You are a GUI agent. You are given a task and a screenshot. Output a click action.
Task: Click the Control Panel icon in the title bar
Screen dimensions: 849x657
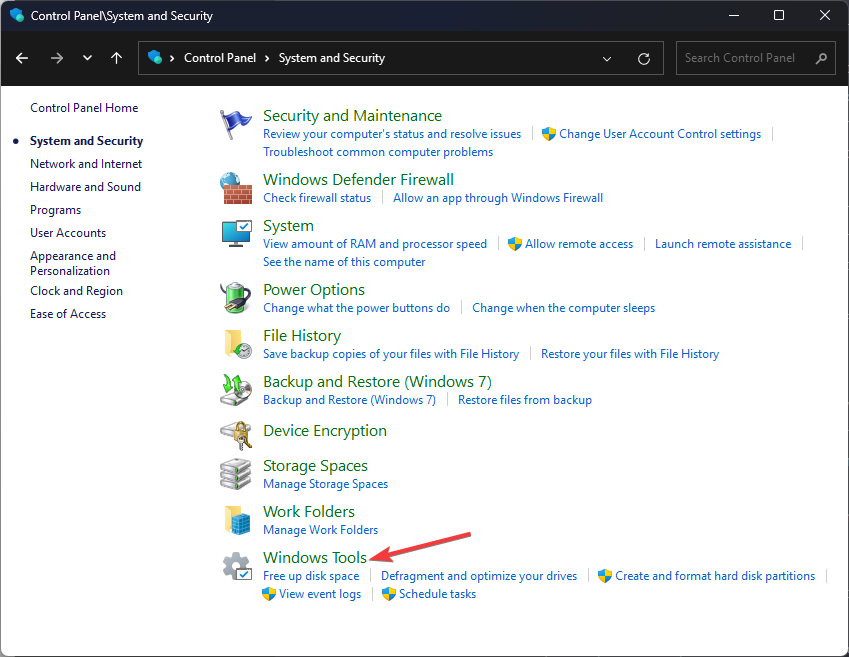tap(17, 15)
